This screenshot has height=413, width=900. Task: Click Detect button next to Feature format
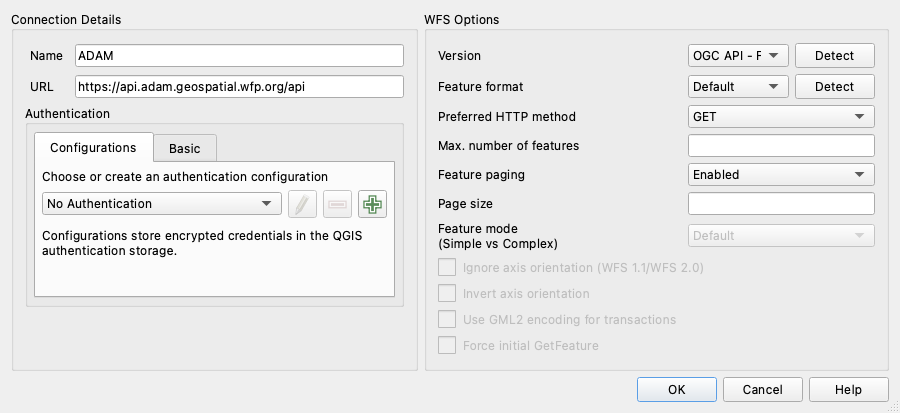835,87
